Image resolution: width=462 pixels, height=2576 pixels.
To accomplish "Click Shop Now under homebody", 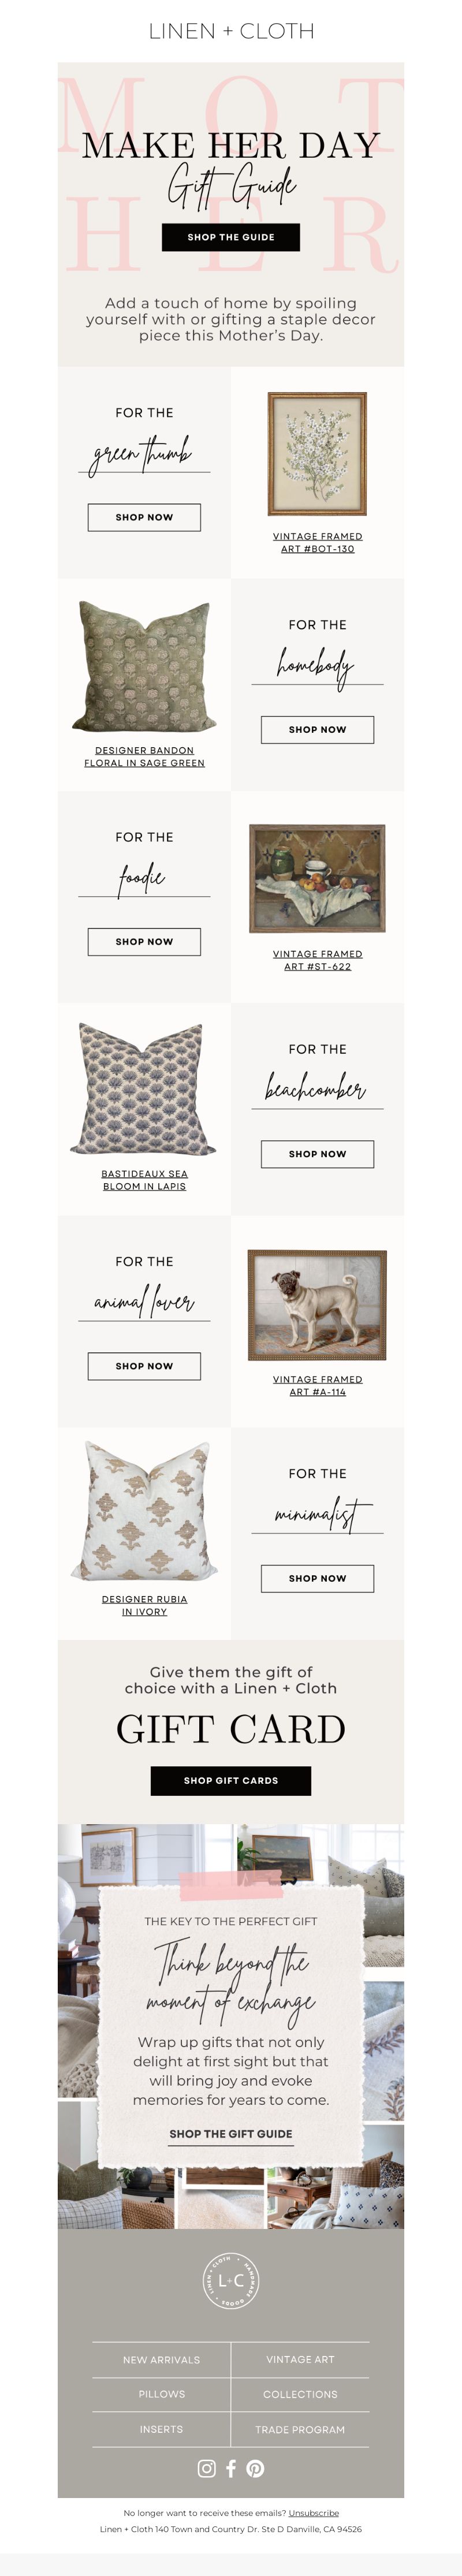I will pos(318,729).
